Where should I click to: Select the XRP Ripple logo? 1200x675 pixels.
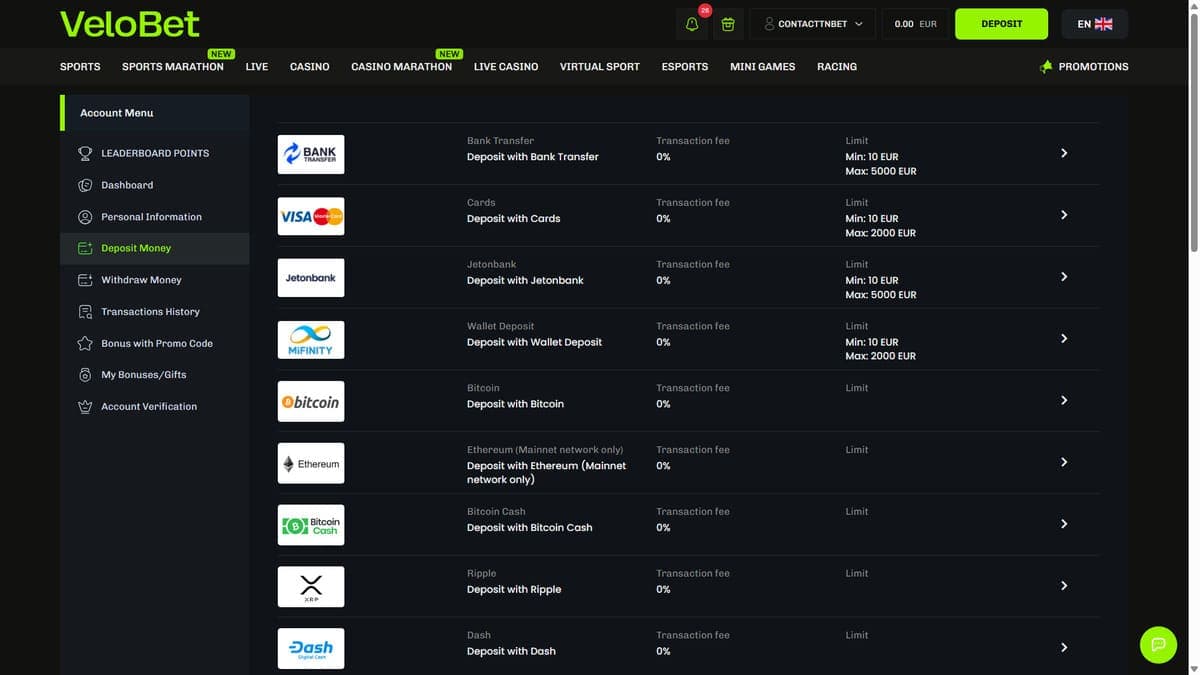(311, 587)
